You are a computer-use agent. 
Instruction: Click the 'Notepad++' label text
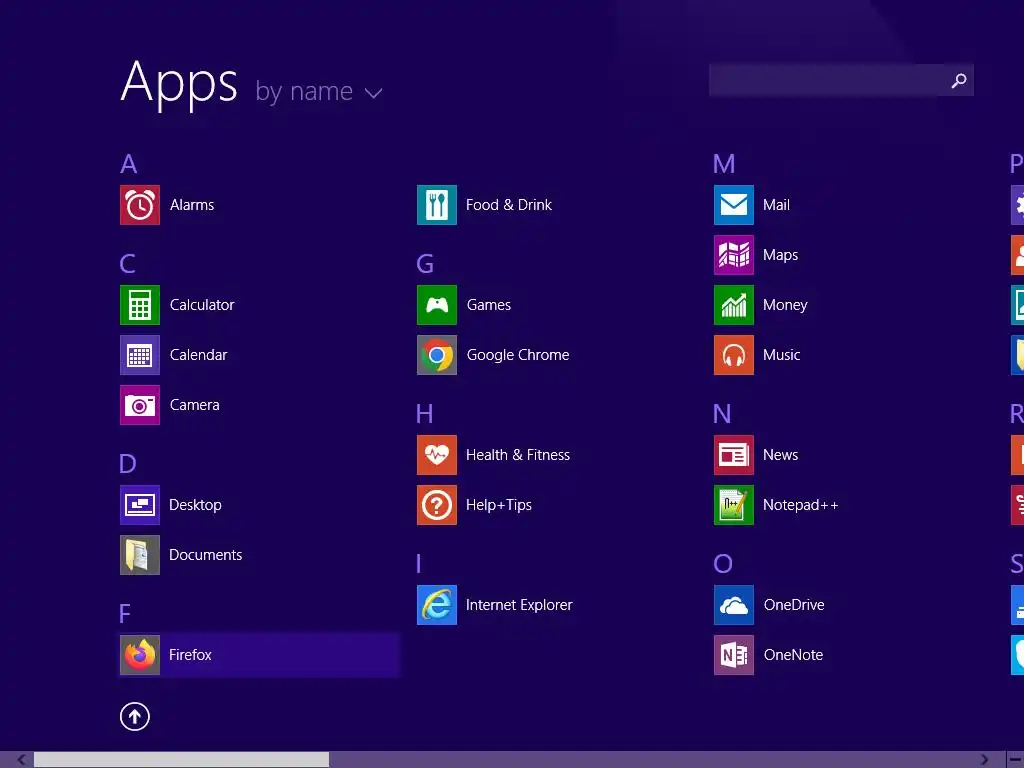(x=801, y=505)
